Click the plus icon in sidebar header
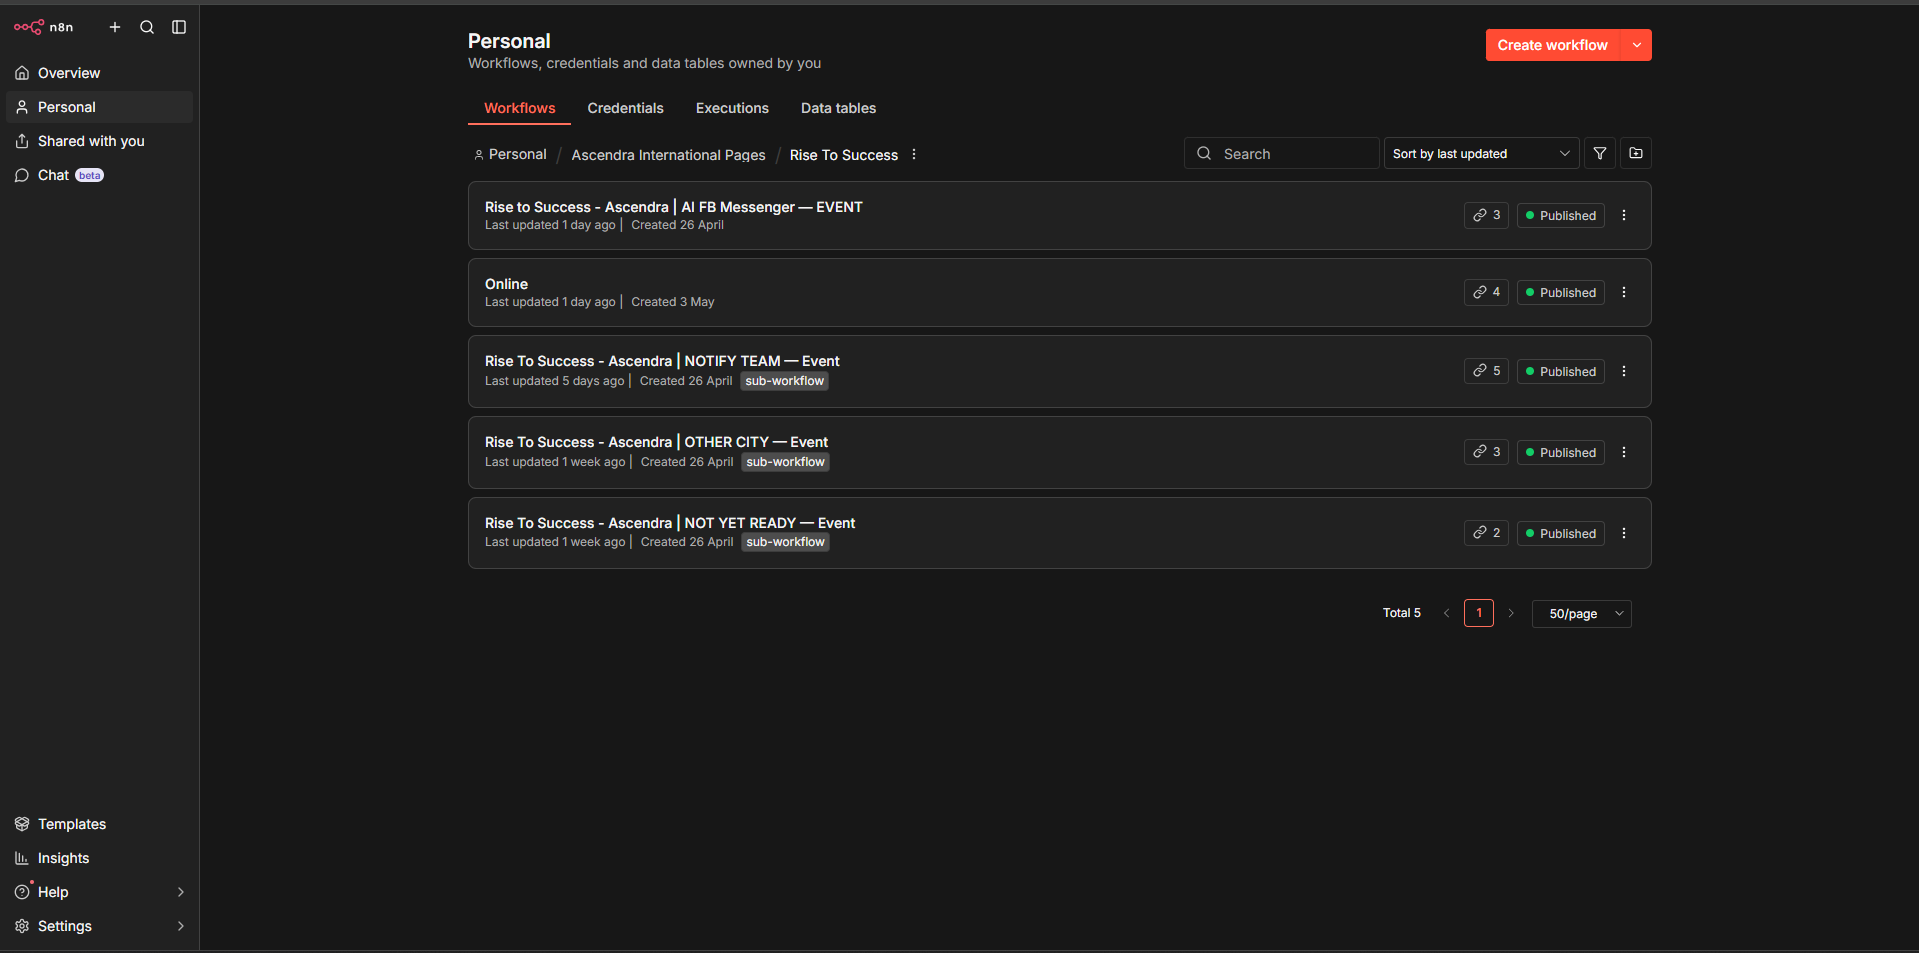Screen dimensions: 1919x953 point(115,27)
